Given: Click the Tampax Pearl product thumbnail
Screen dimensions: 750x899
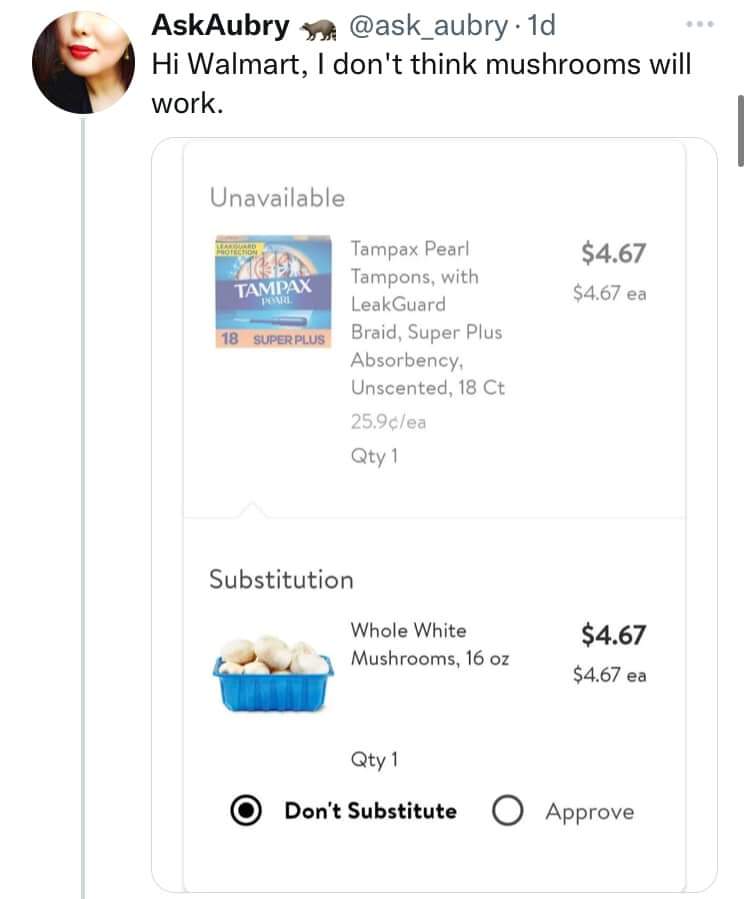Looking at the screenshot, I should [x=272, y=290].
